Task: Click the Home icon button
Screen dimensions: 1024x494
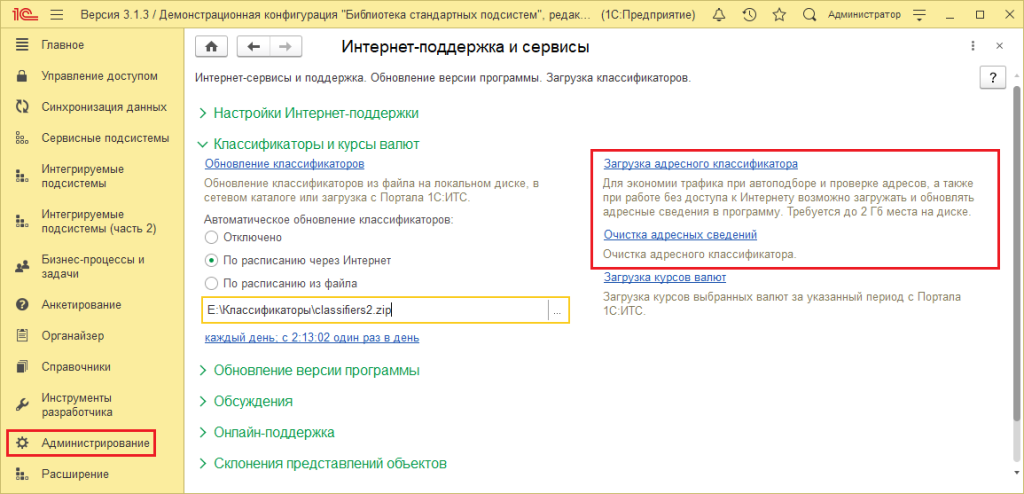Action: click(210, 47)
